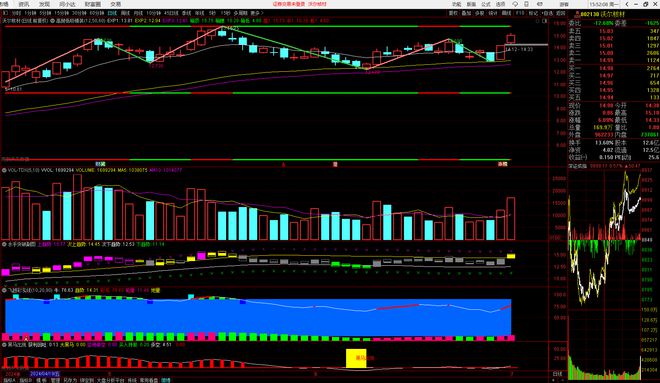Click the 返回 button
The image size is (660, 383).
[561, 13]
